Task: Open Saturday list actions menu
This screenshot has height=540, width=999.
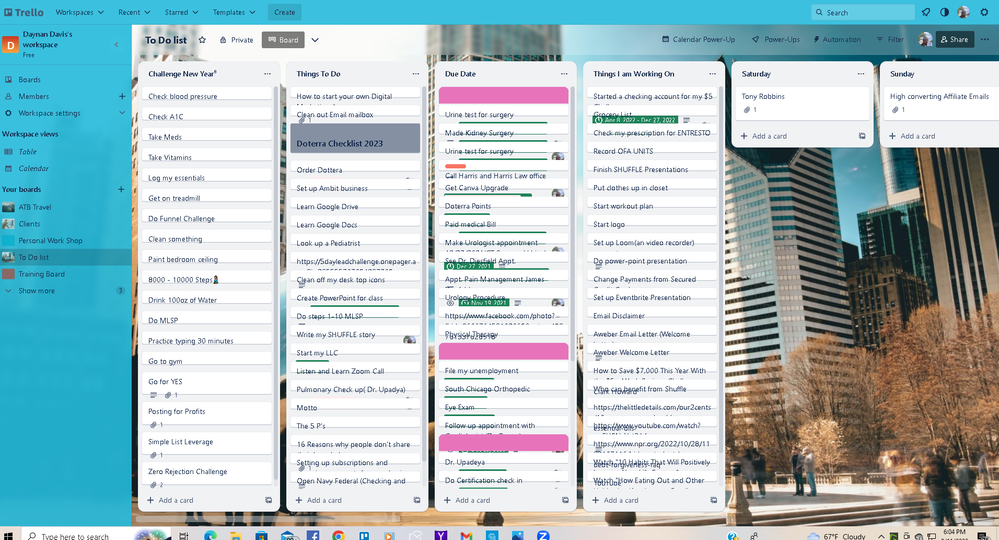Action: (x=861, y=74)
